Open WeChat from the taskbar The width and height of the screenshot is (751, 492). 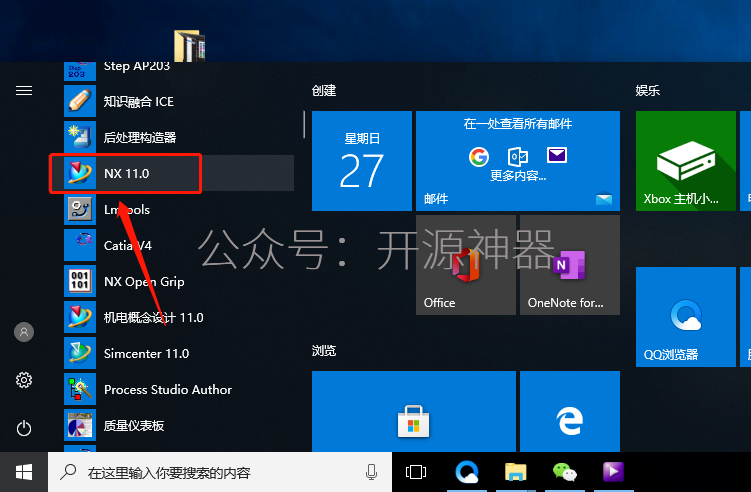click(x=565, y=472)
